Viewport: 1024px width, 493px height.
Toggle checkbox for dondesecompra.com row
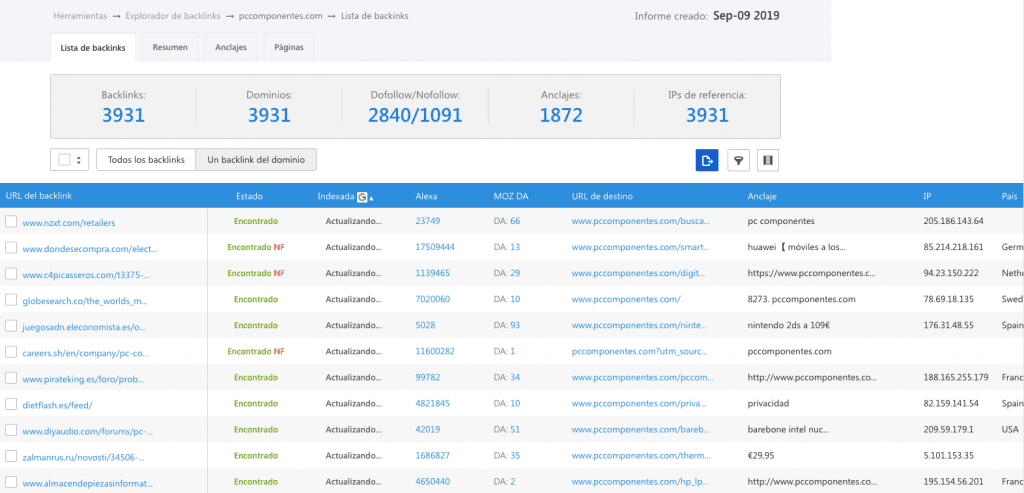10,247
